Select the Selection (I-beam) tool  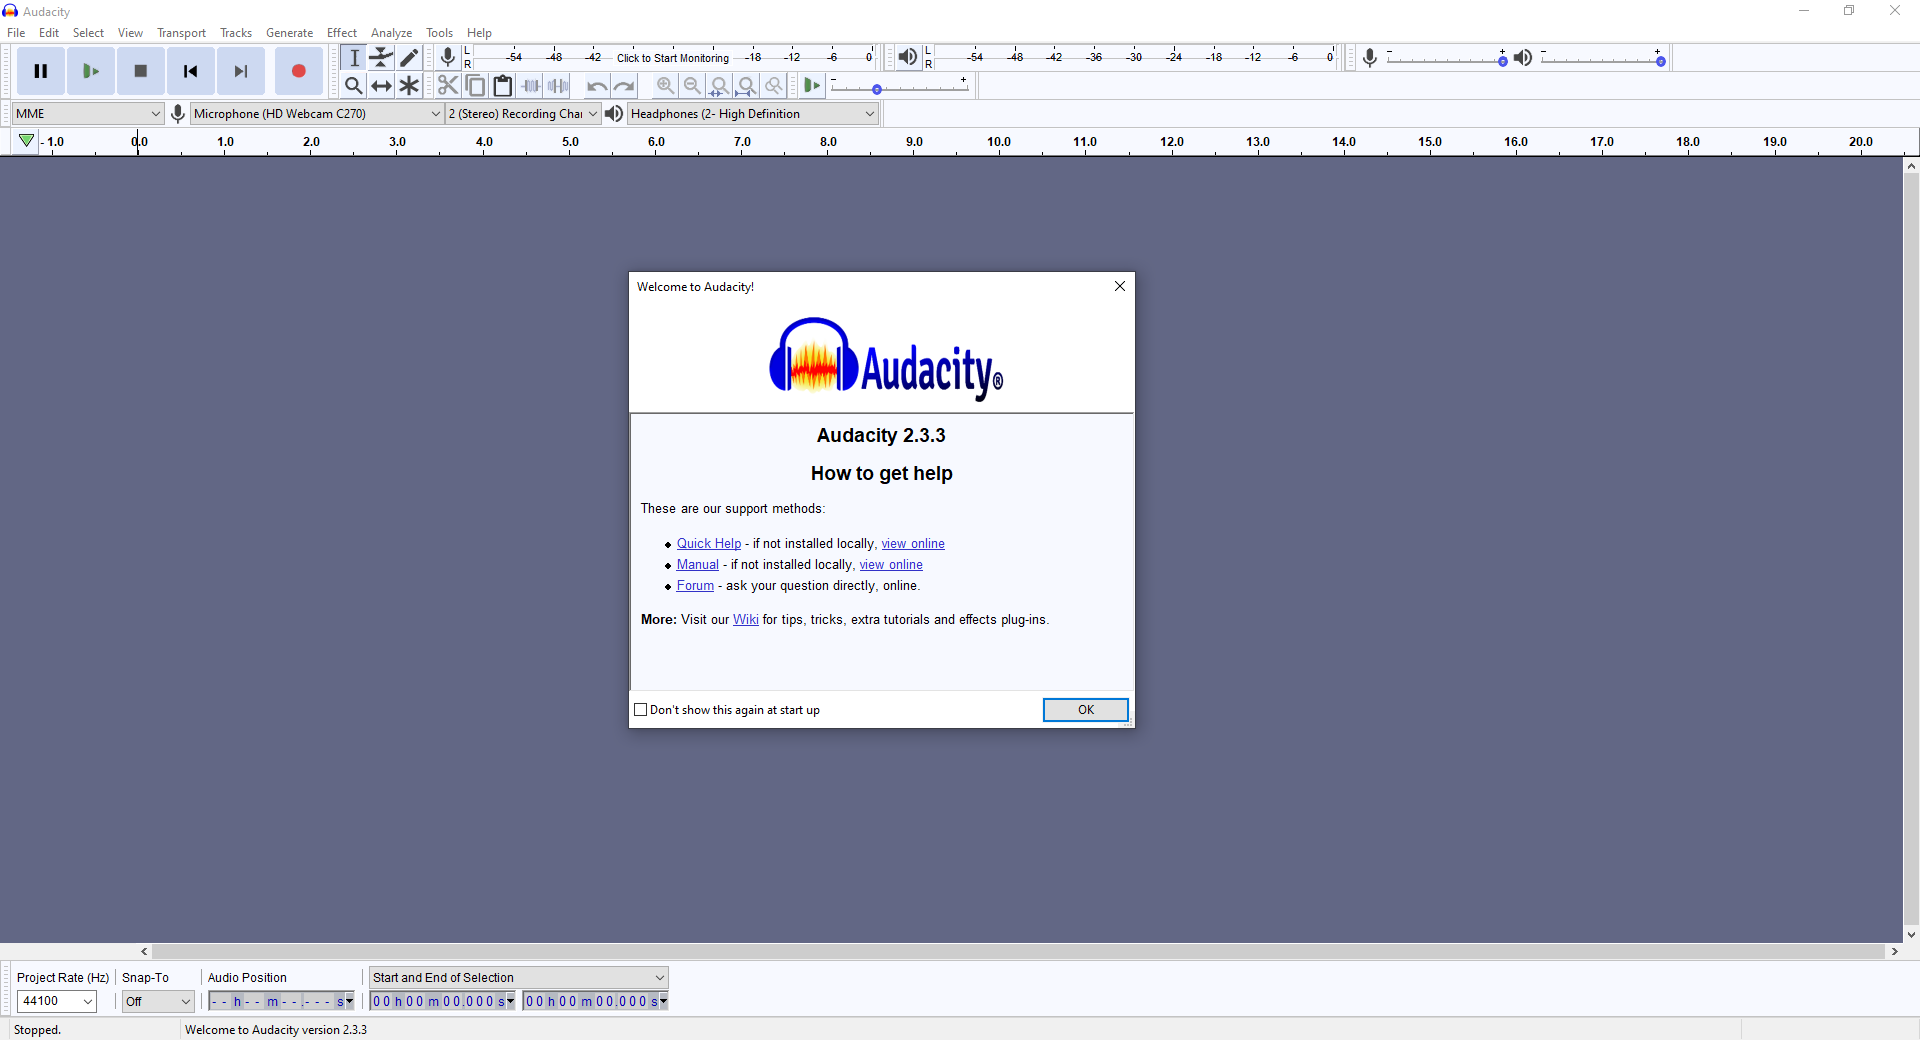tap(354, 58)
